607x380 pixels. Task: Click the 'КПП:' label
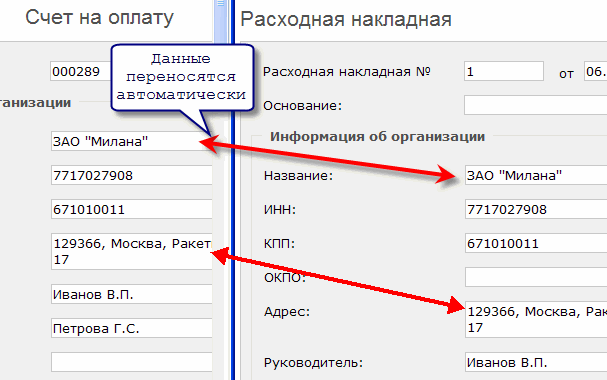click(x=279, y=244)
